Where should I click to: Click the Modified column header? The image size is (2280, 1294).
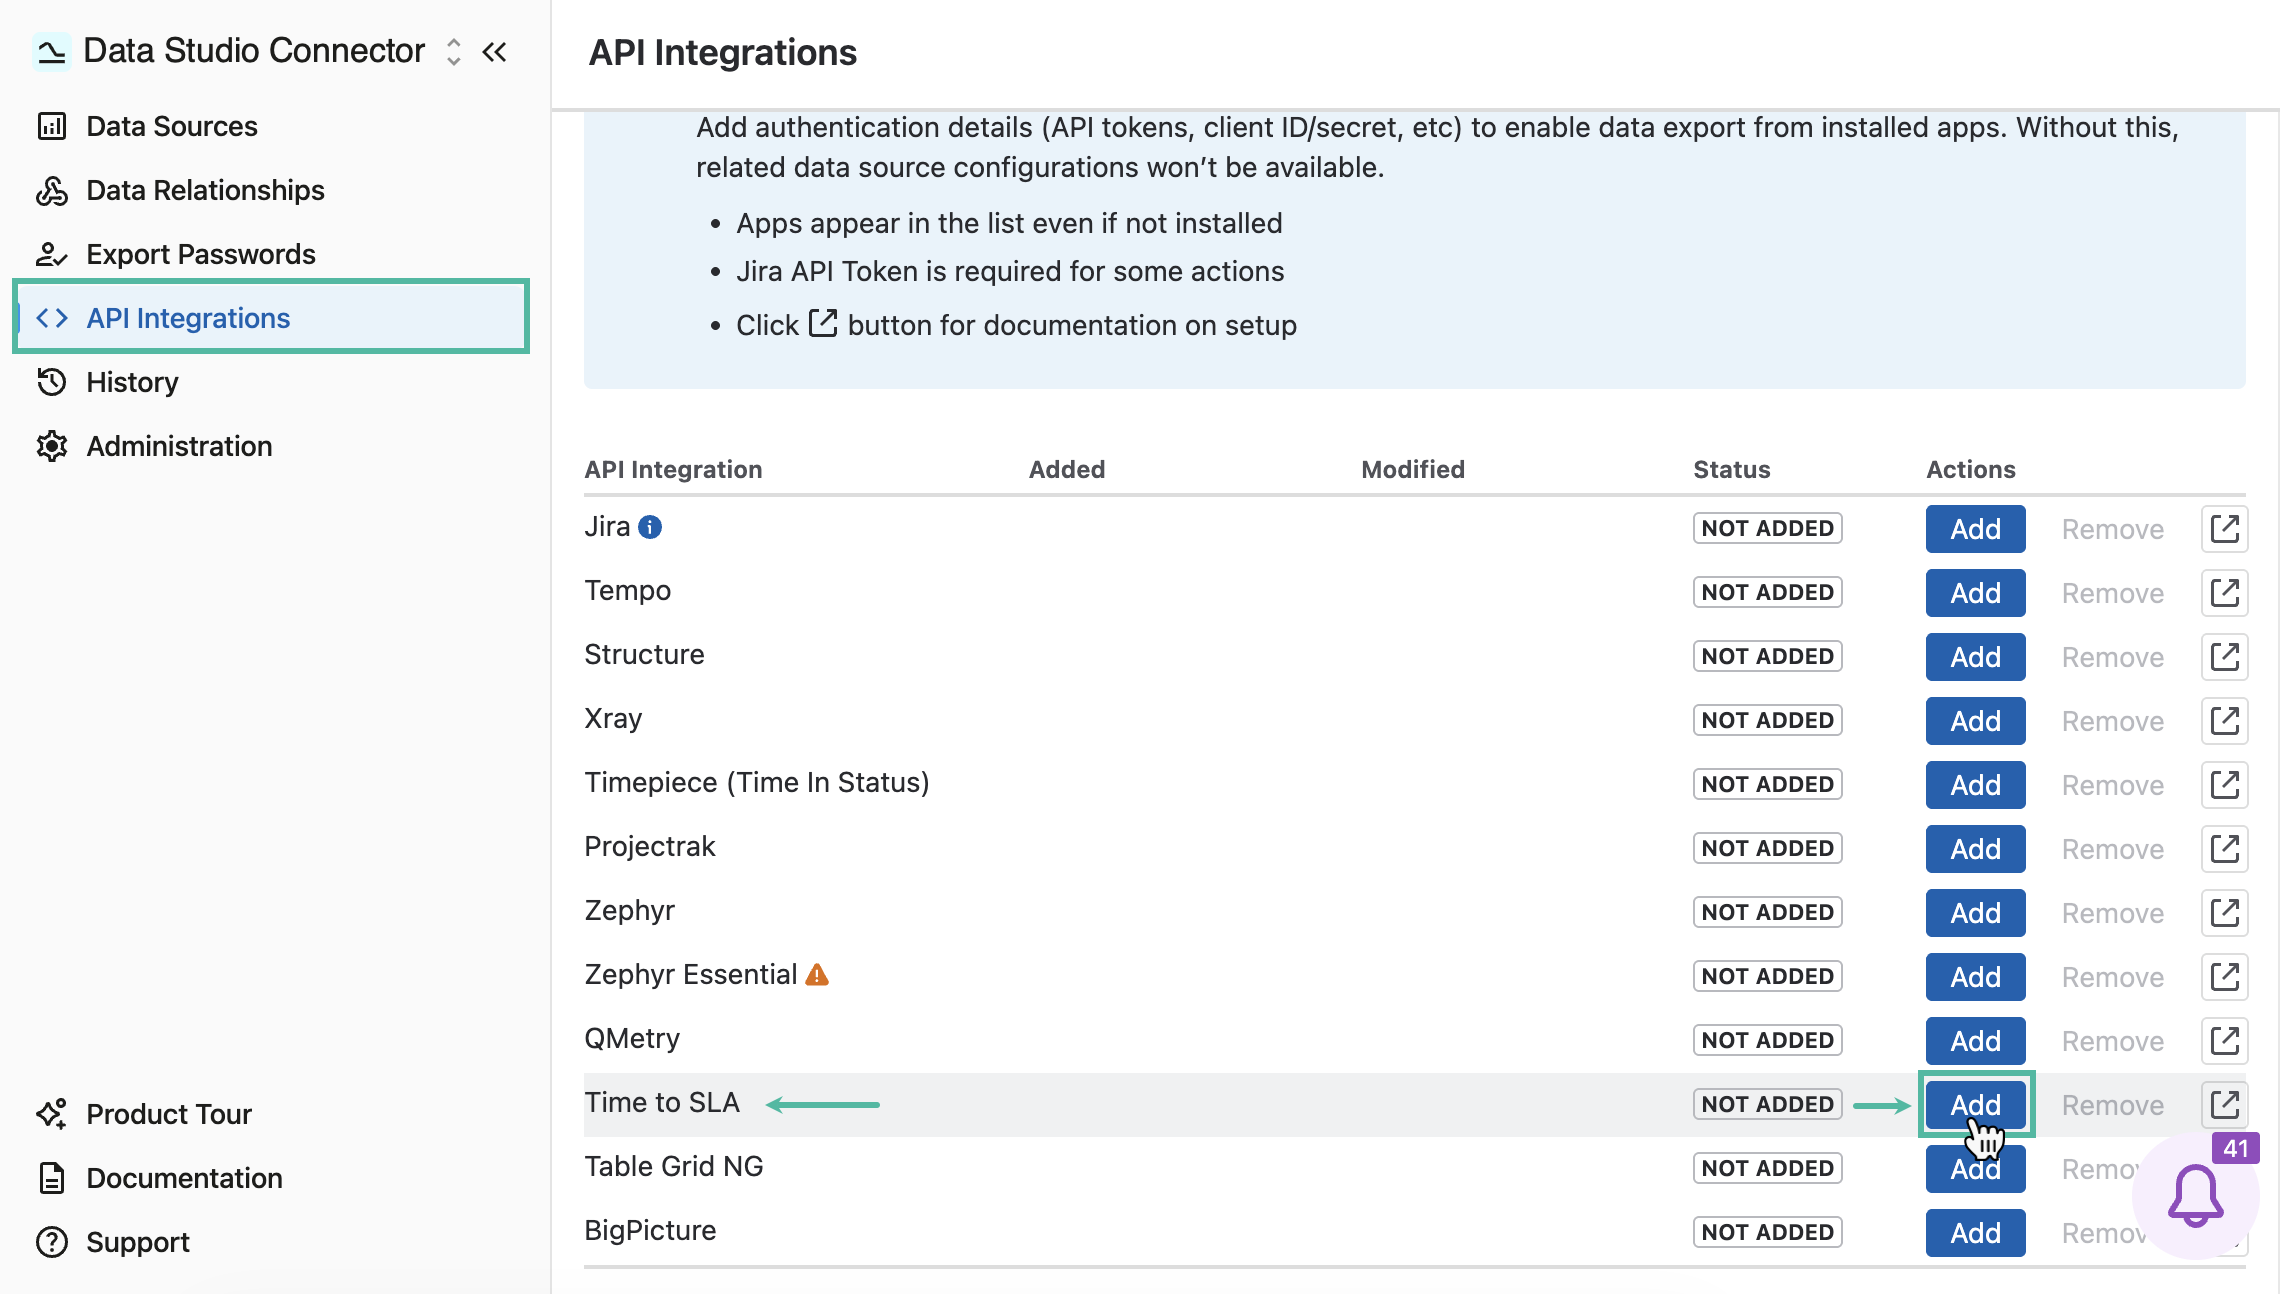pos(1412,469)
